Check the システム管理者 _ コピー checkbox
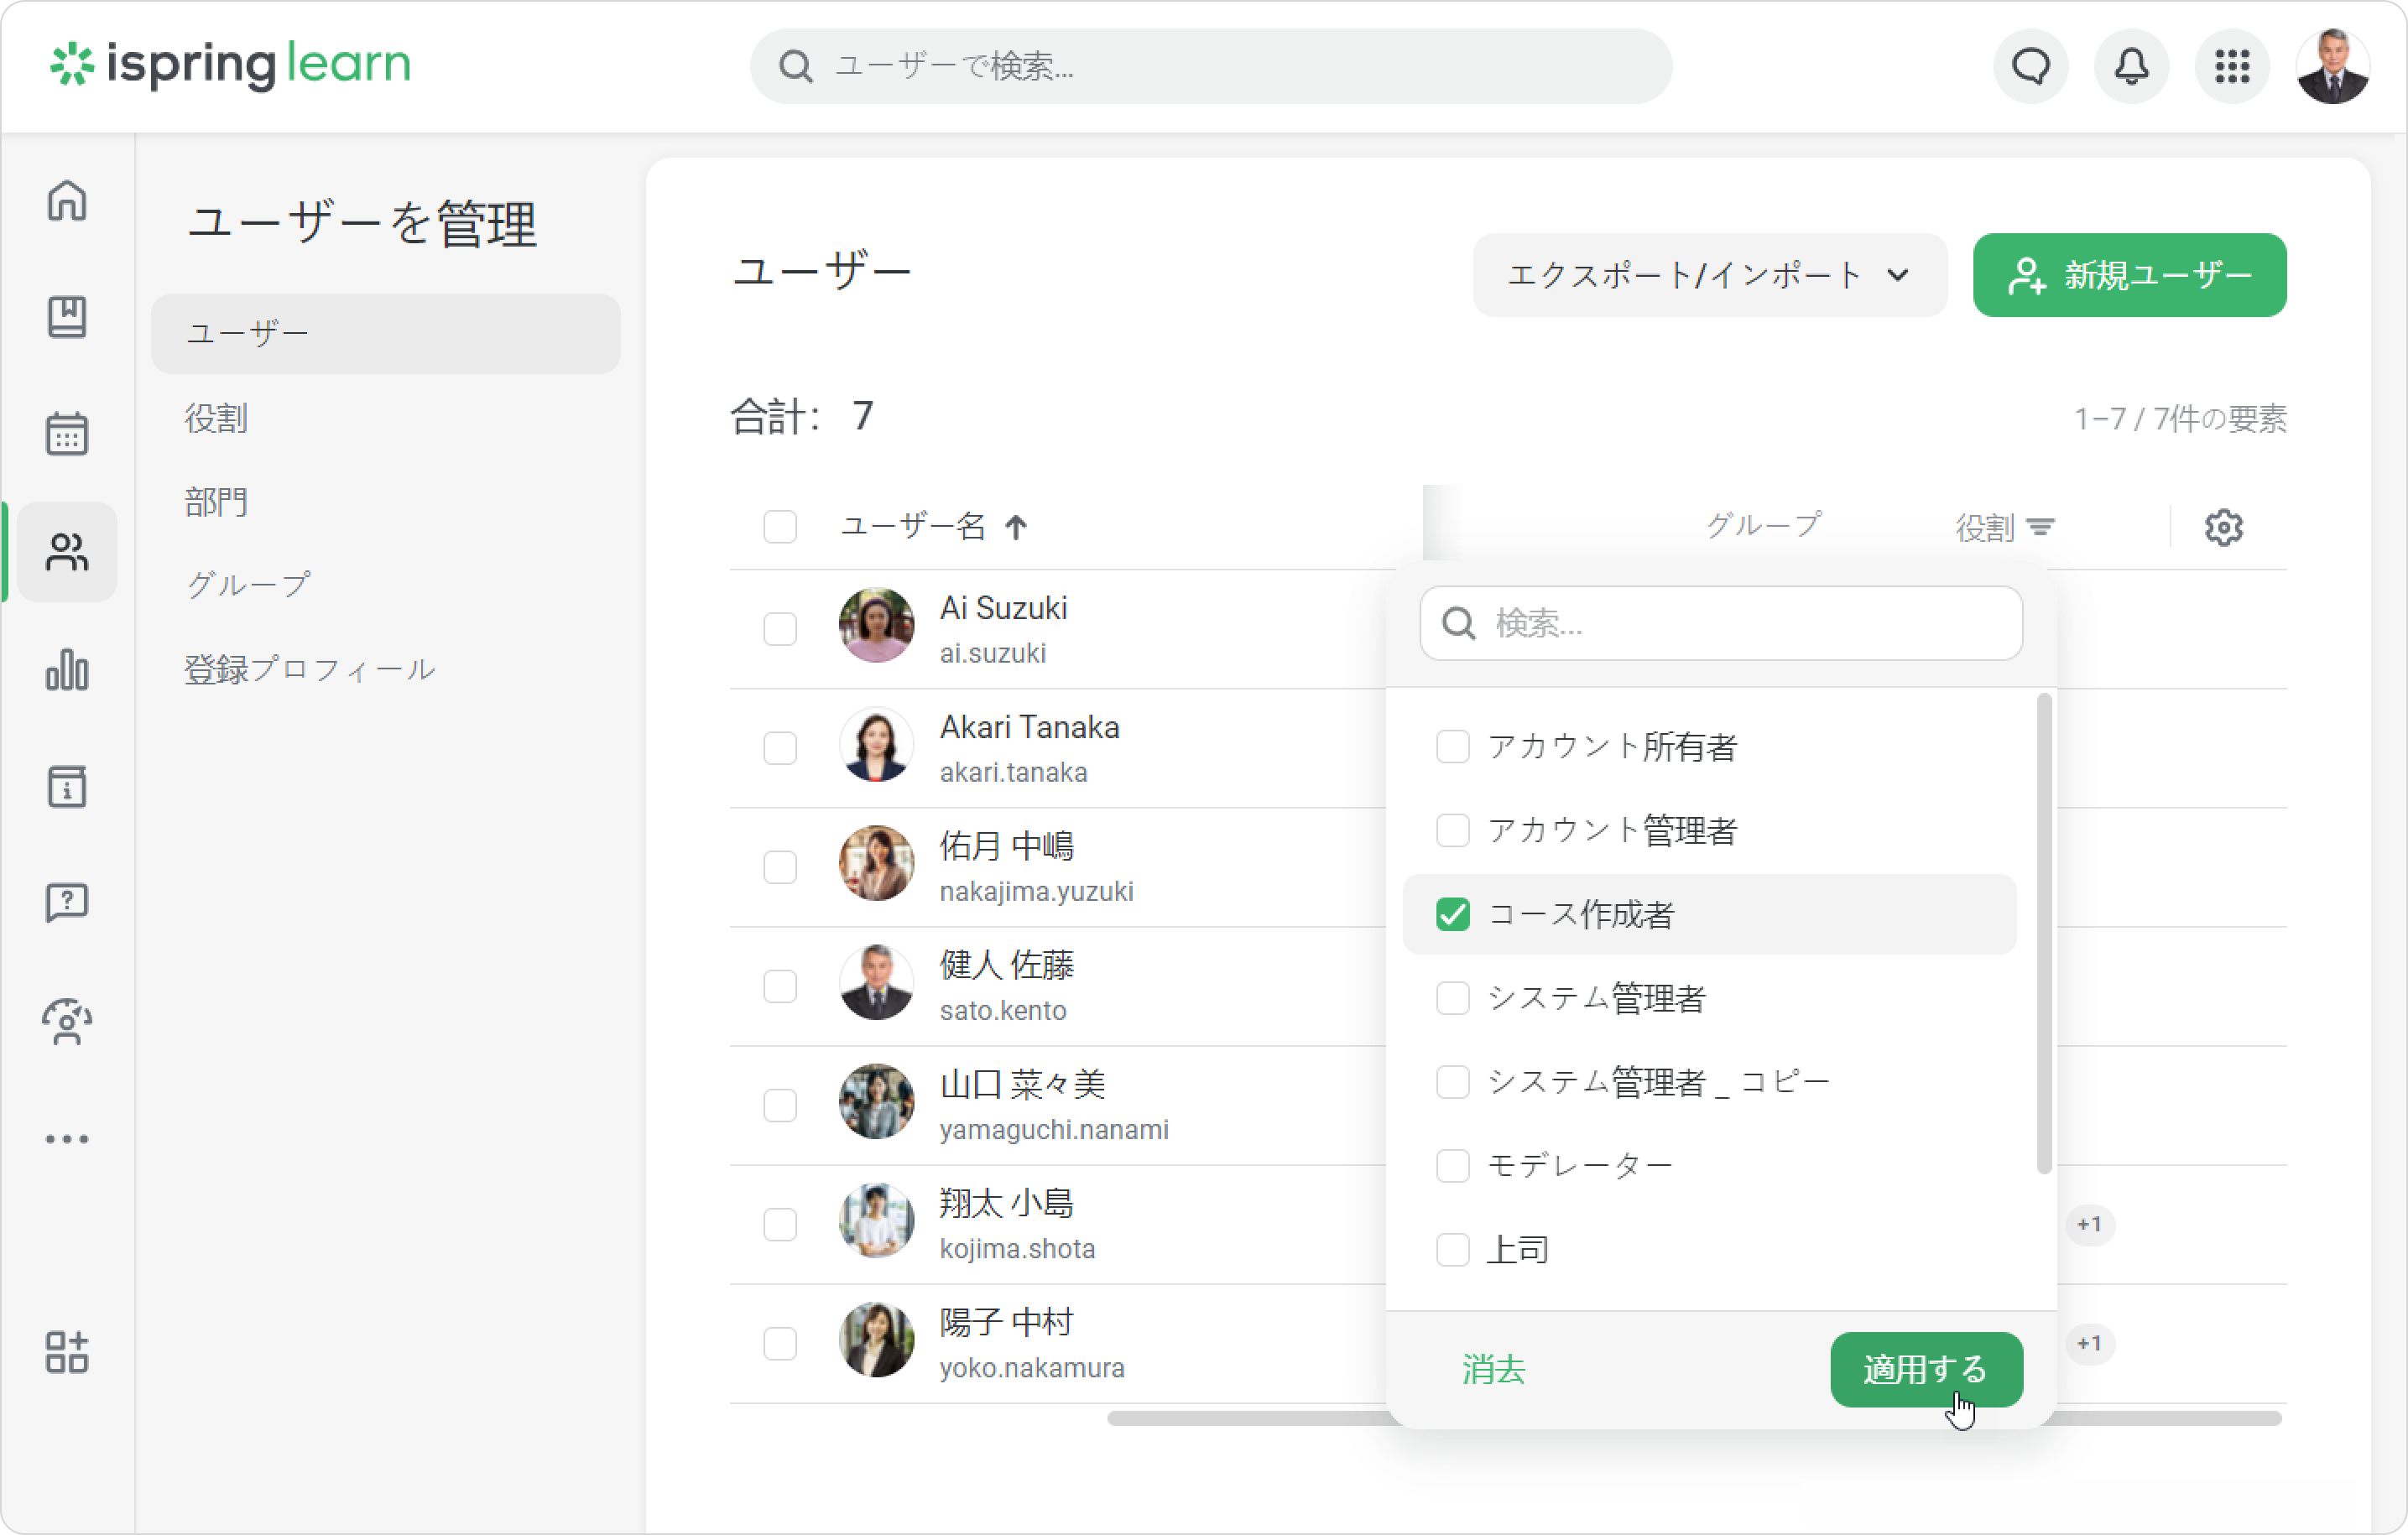Image resolution: width=2408 pixels, height=1535 pixels. click(x=1452, y=1082)
